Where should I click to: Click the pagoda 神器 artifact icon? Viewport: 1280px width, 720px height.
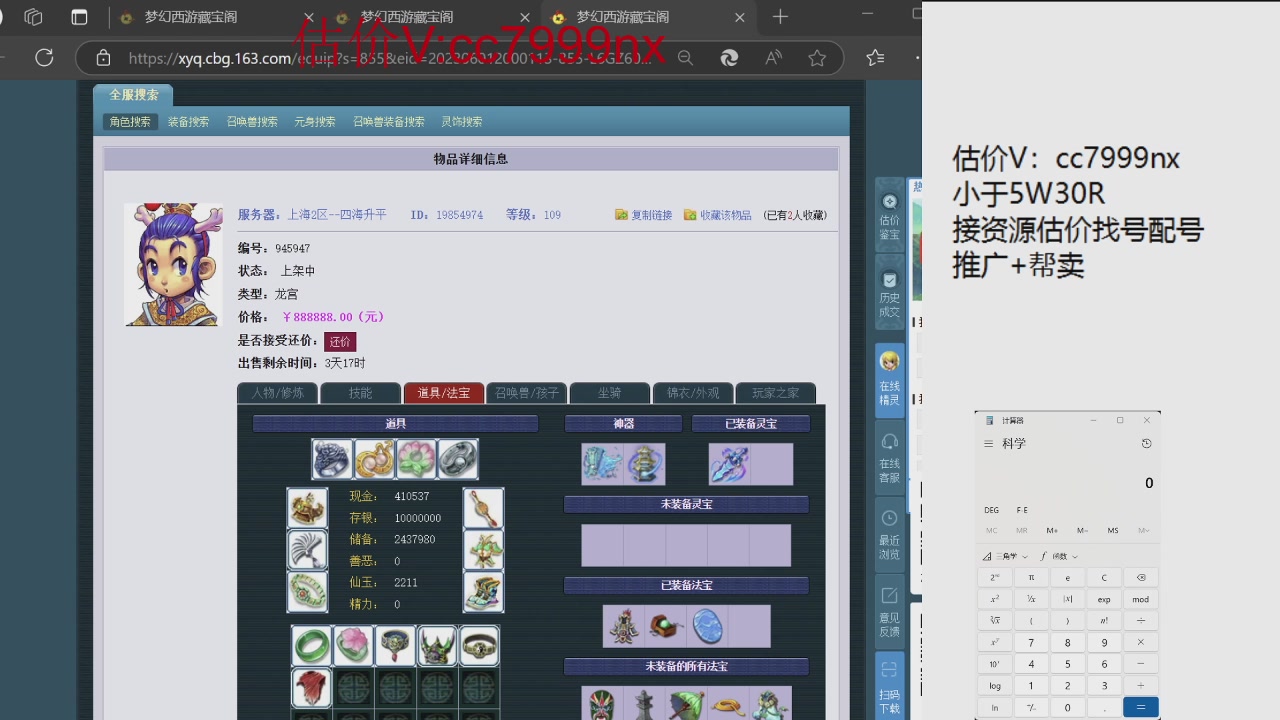(x=644, y=464)
